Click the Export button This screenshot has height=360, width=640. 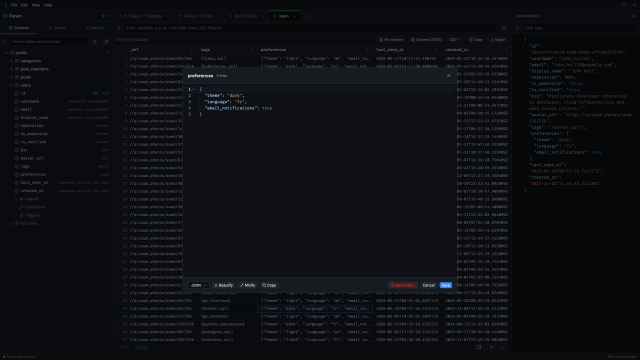coord(498,40)
